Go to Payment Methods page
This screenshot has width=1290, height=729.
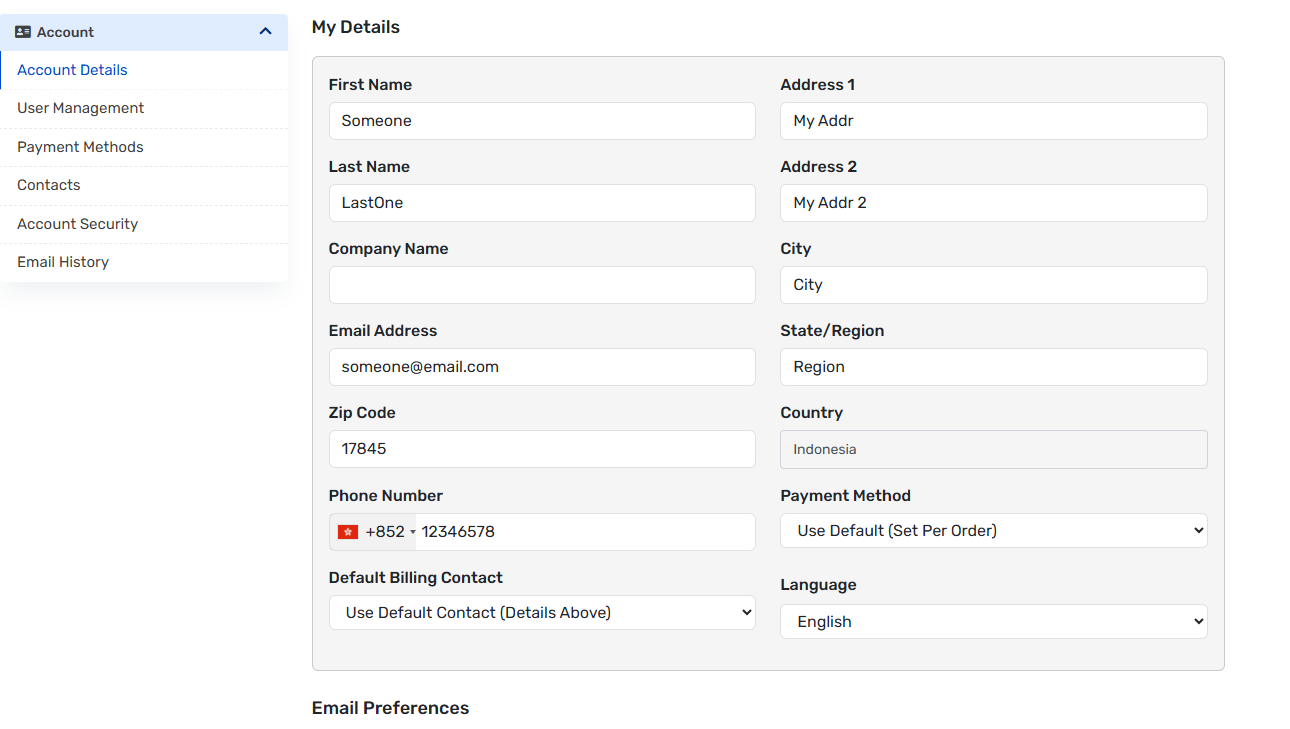(x=144, y=147)
